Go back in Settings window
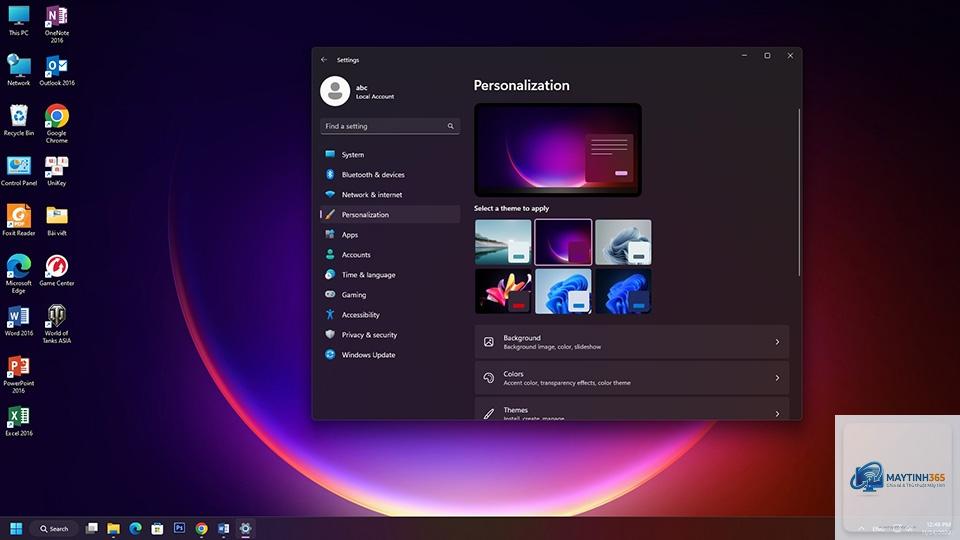The height and width of the screenshot is (540, 960). (324, 59)
